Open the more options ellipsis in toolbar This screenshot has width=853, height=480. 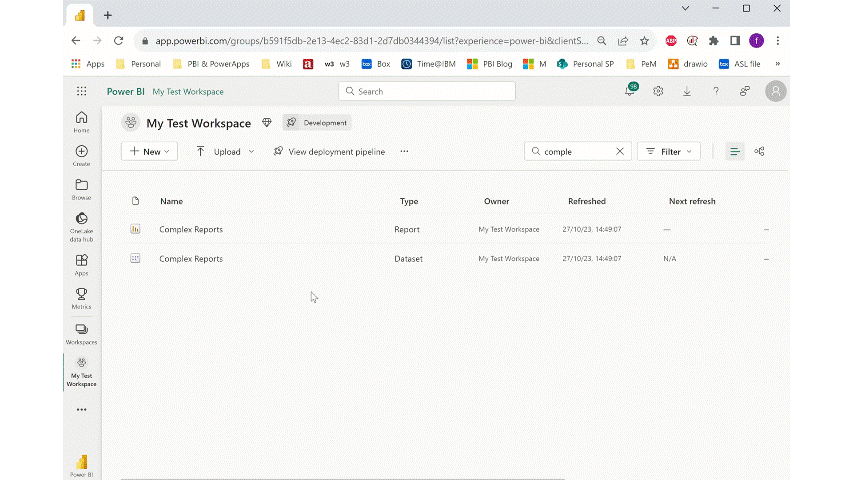pos(404,151)
